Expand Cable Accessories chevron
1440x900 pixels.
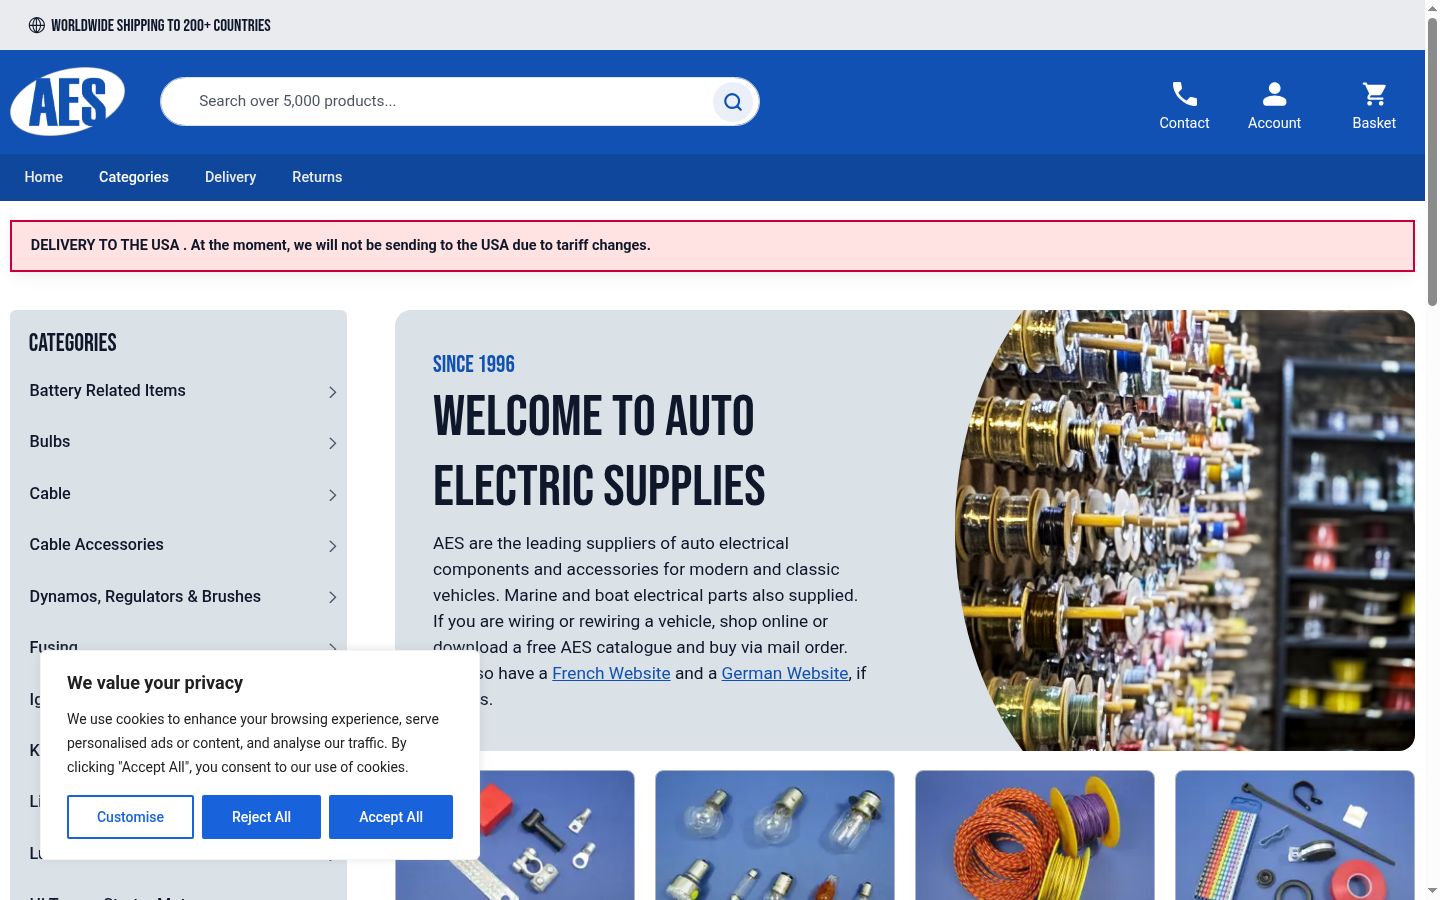click(333, 546)
